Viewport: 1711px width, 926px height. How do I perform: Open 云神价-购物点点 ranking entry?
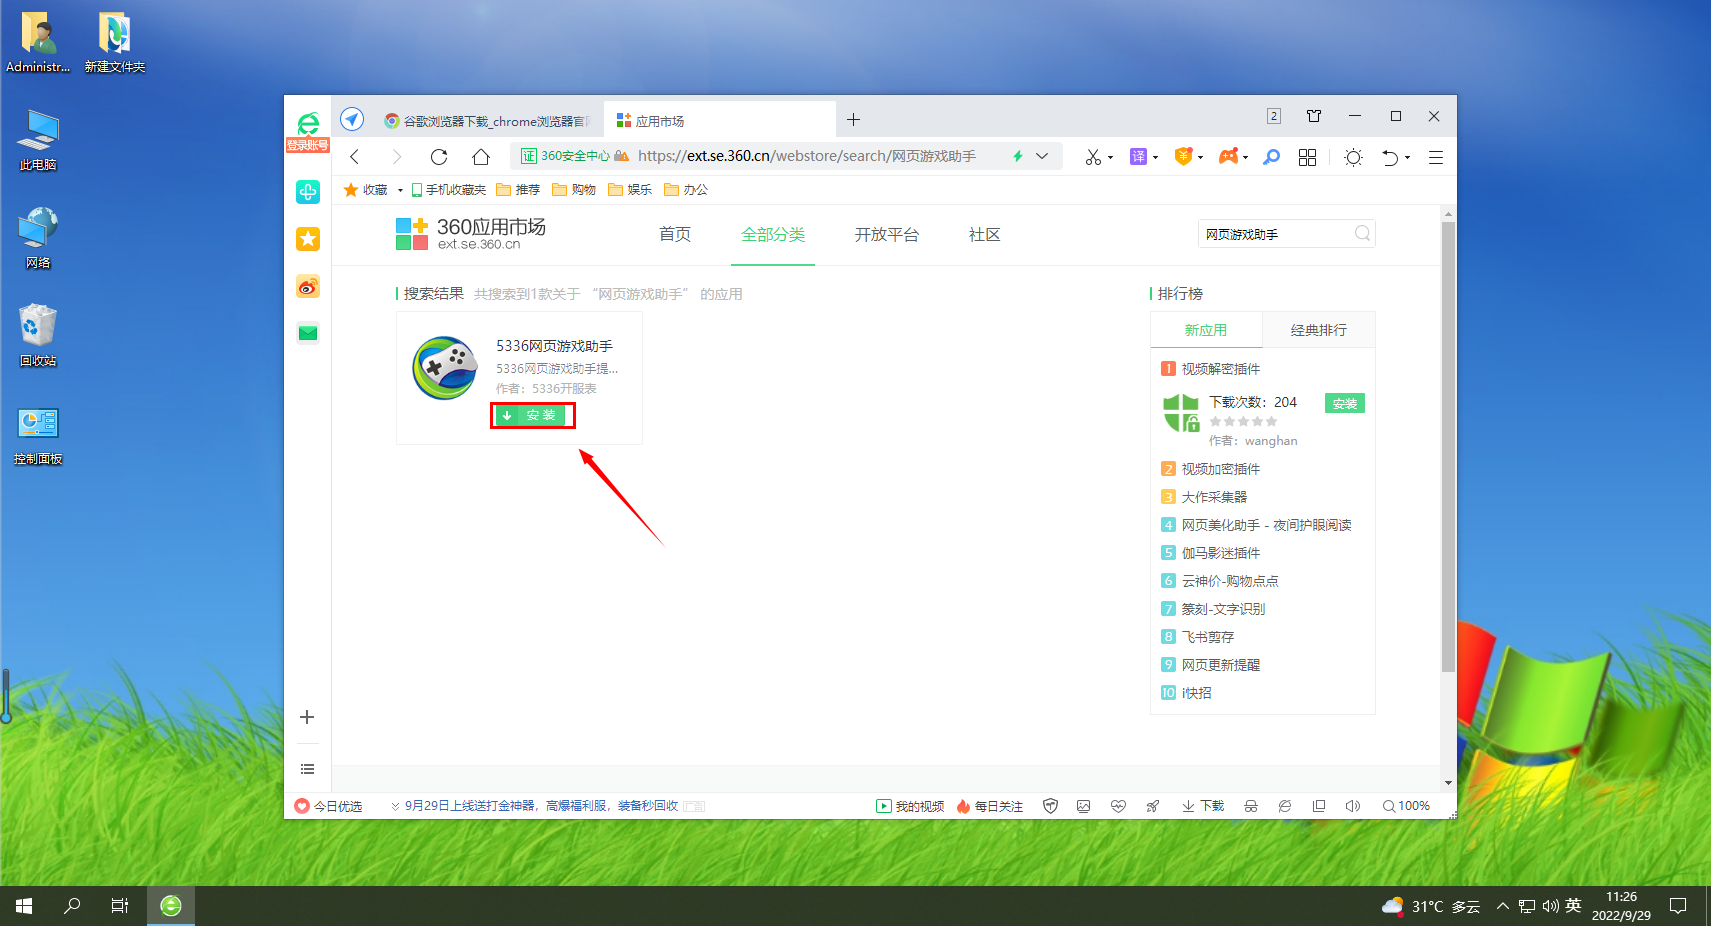pyautogui.click(x=1230, y=581)
